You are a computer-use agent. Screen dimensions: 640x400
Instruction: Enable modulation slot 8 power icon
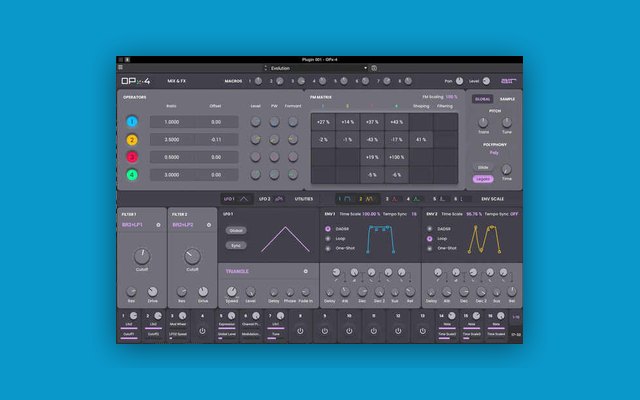tap(300, 331)
